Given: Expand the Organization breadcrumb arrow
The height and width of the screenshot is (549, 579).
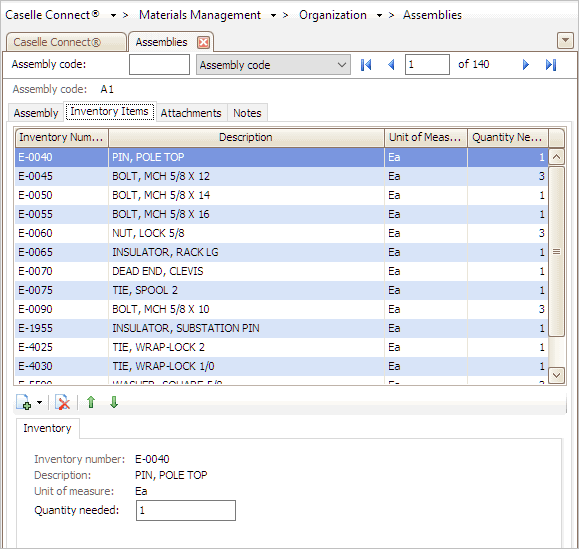Looking at the screenshot, I should click(x=379, y=16).
